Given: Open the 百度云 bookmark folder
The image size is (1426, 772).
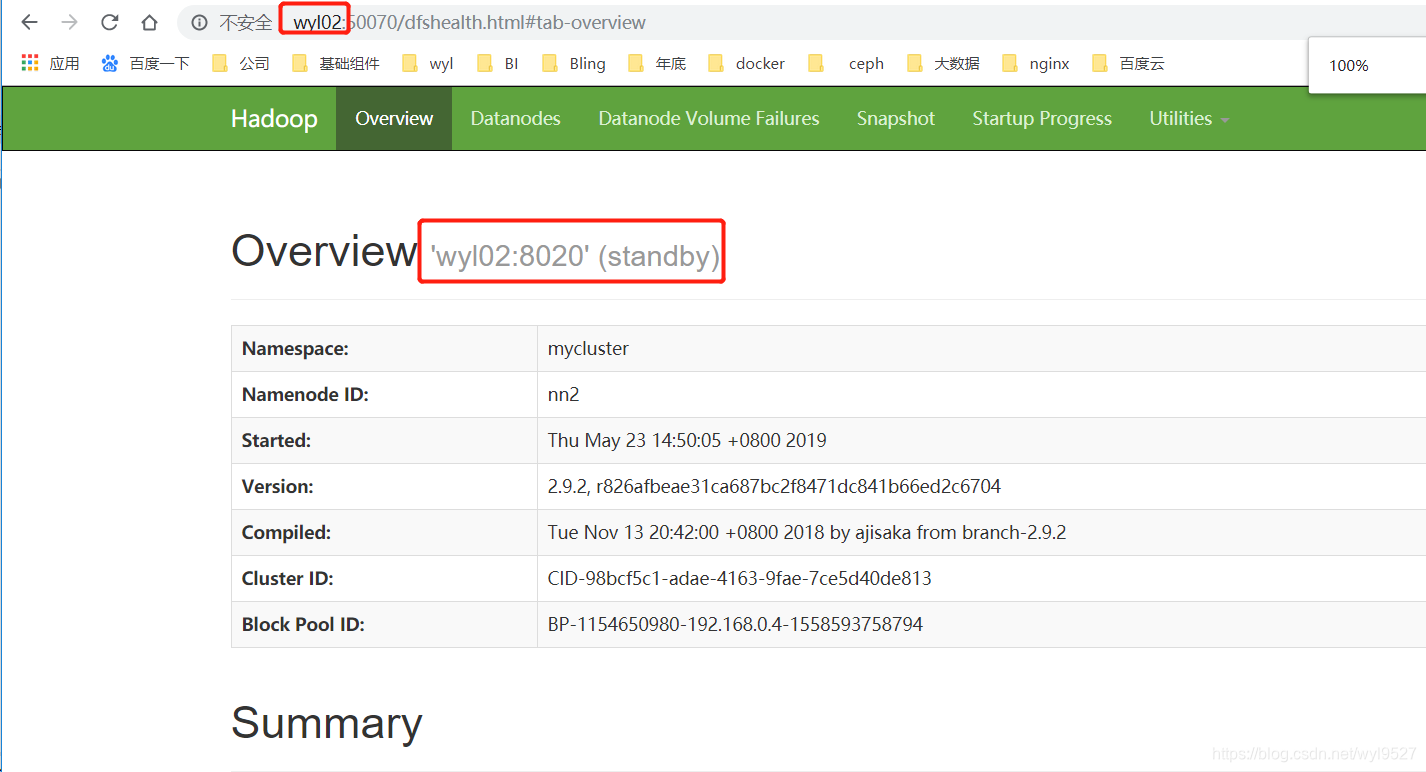Looking at the screenshot, I should [1128, 63].
